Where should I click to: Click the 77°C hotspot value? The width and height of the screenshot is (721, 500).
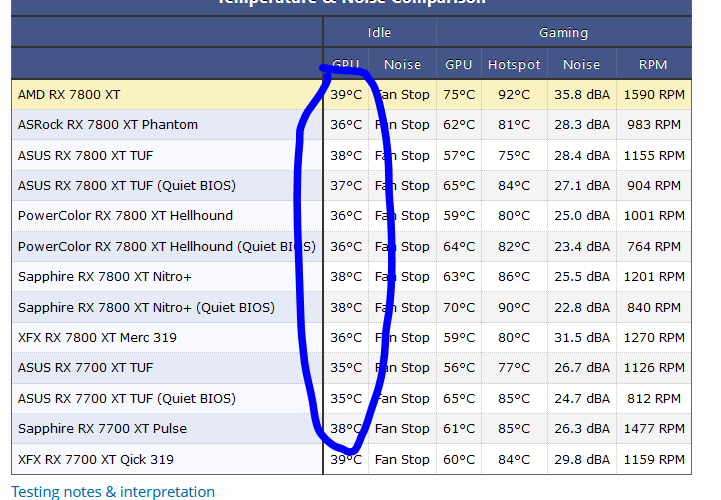(514, 368)
